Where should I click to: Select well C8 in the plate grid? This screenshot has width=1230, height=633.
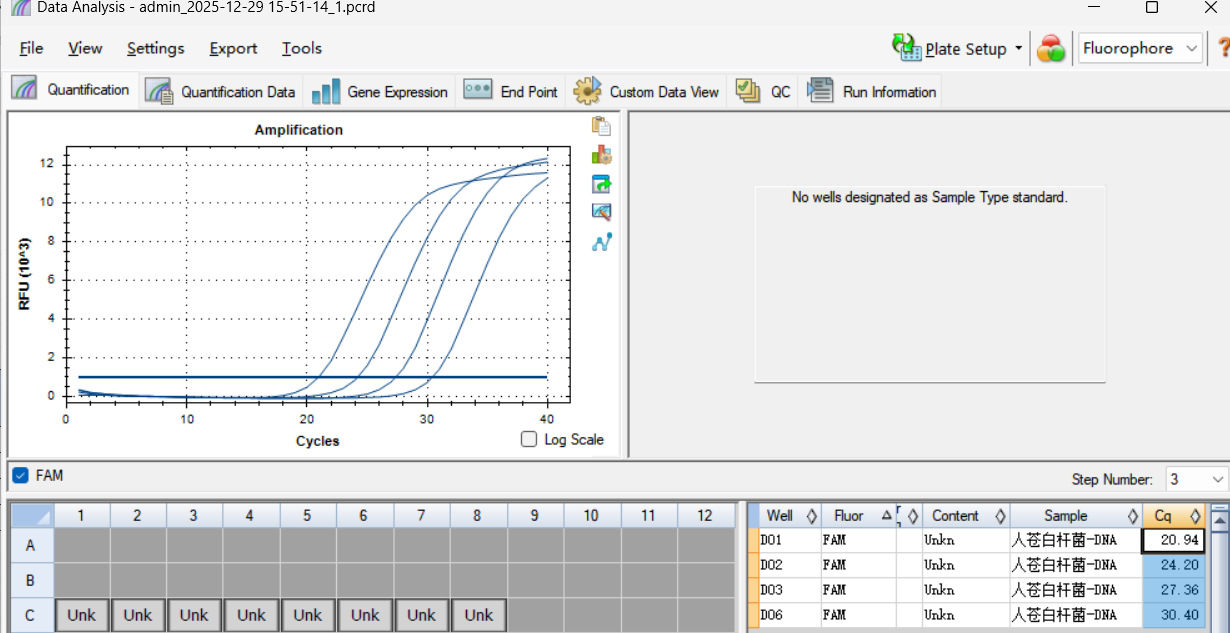click(478, 615)
